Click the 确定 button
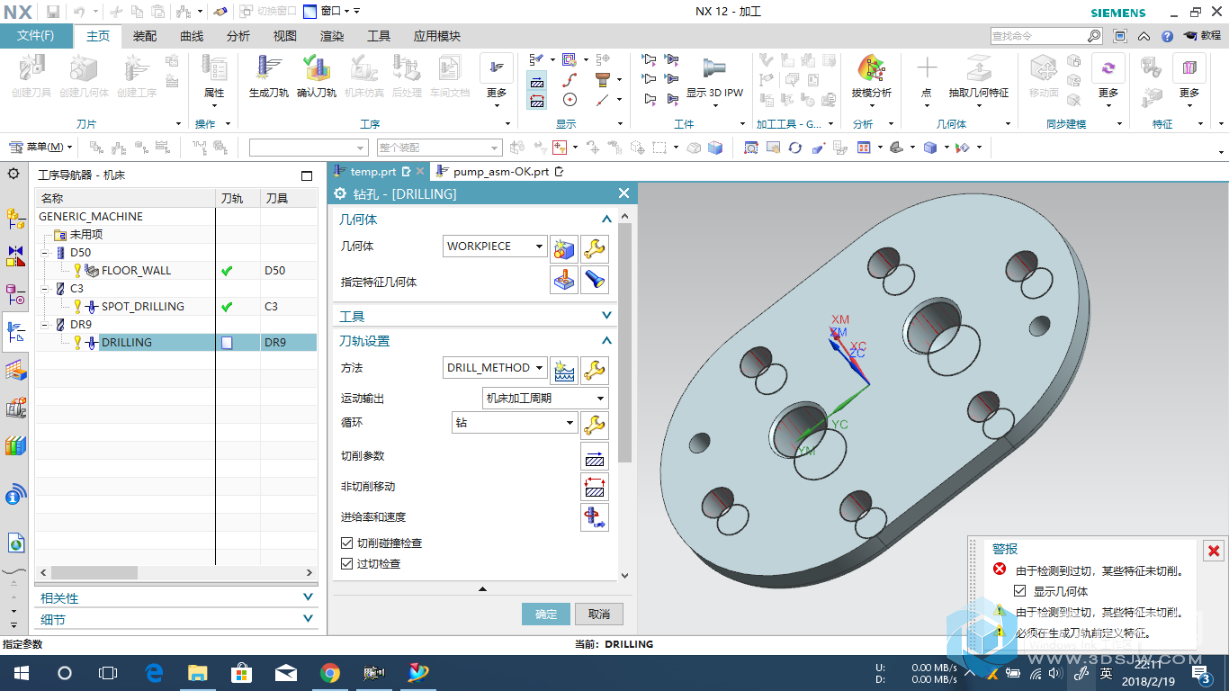This screenshot has width=1229, height=691. click(x=546, y=614)
